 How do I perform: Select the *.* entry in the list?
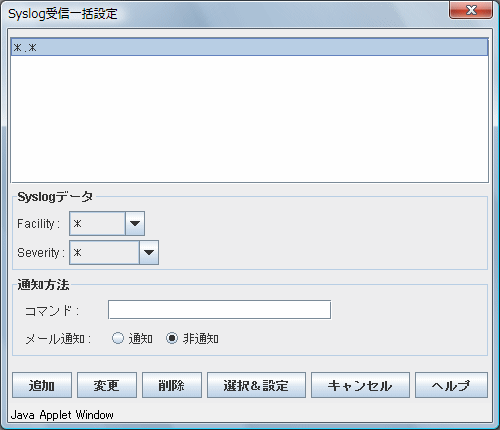tap(249, 47)
